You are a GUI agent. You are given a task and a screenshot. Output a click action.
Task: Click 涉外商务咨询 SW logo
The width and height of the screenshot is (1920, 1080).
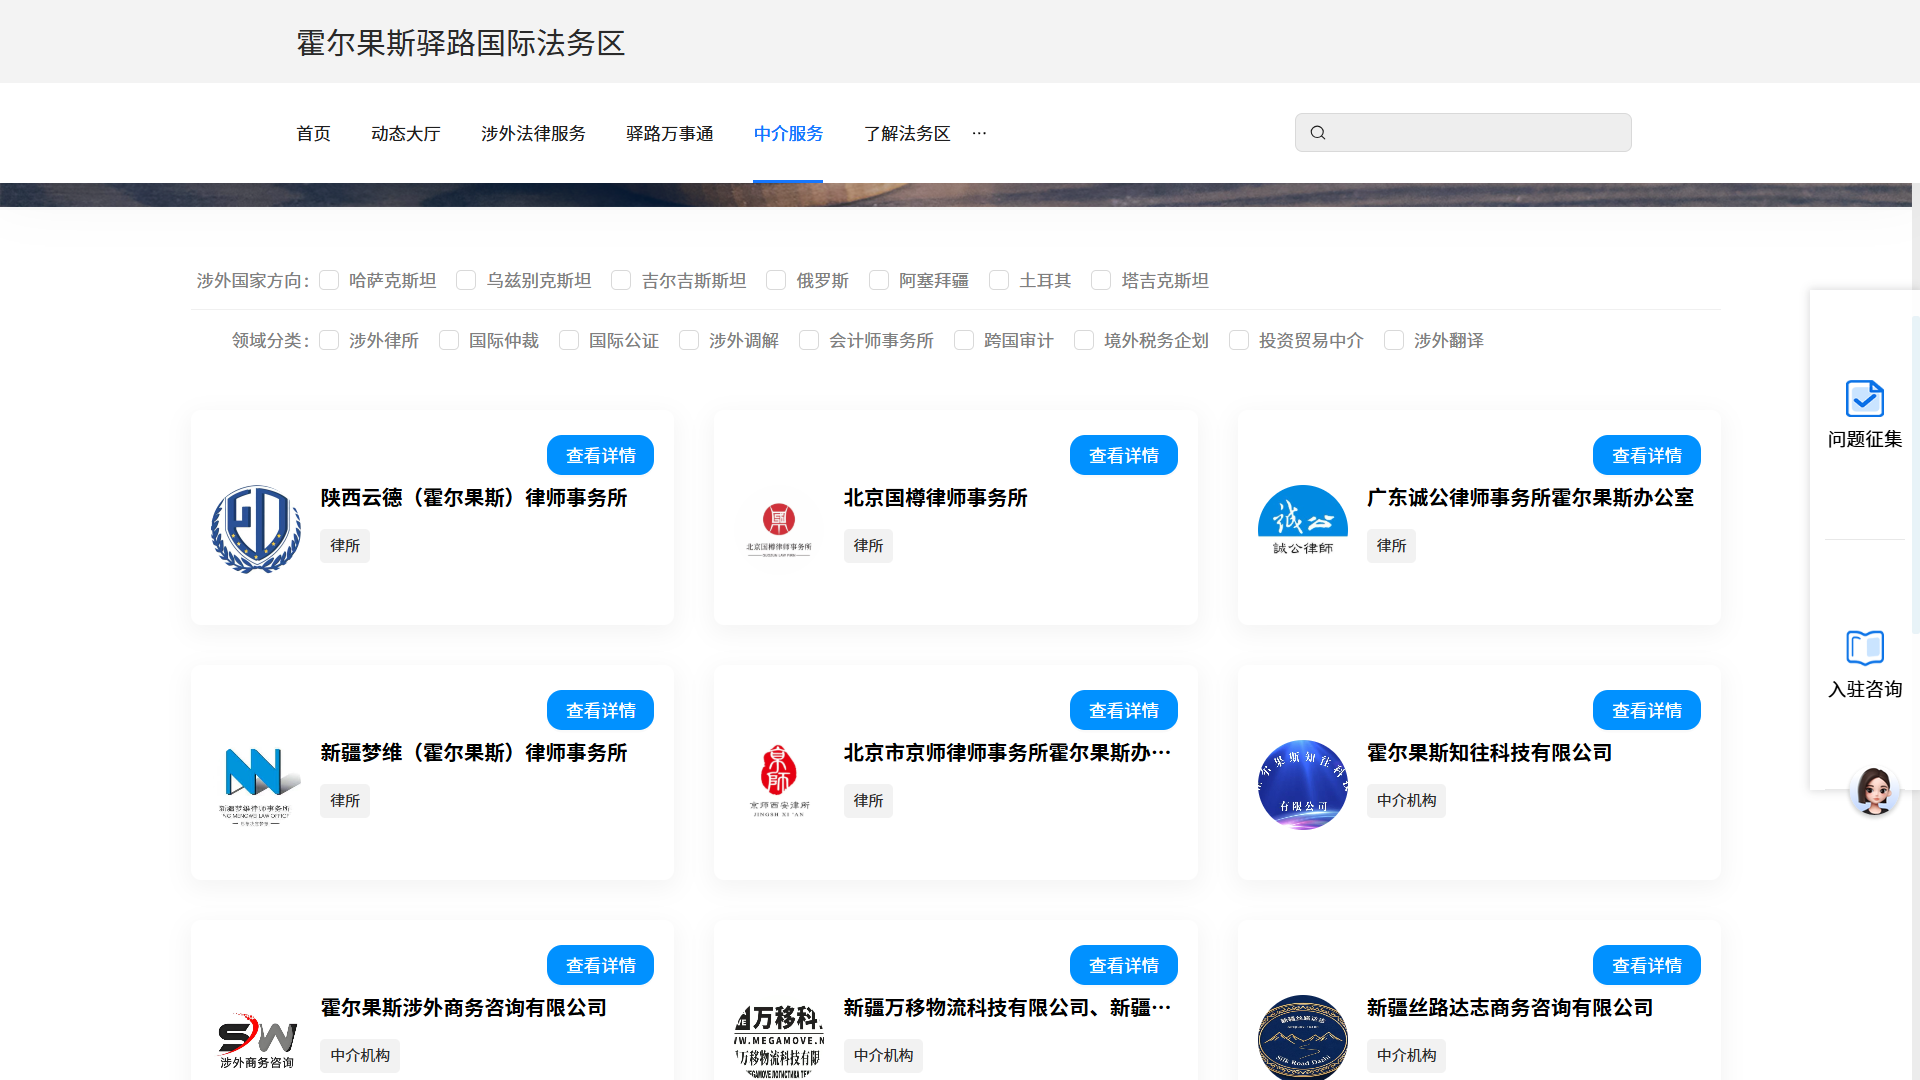[256, 1040]
